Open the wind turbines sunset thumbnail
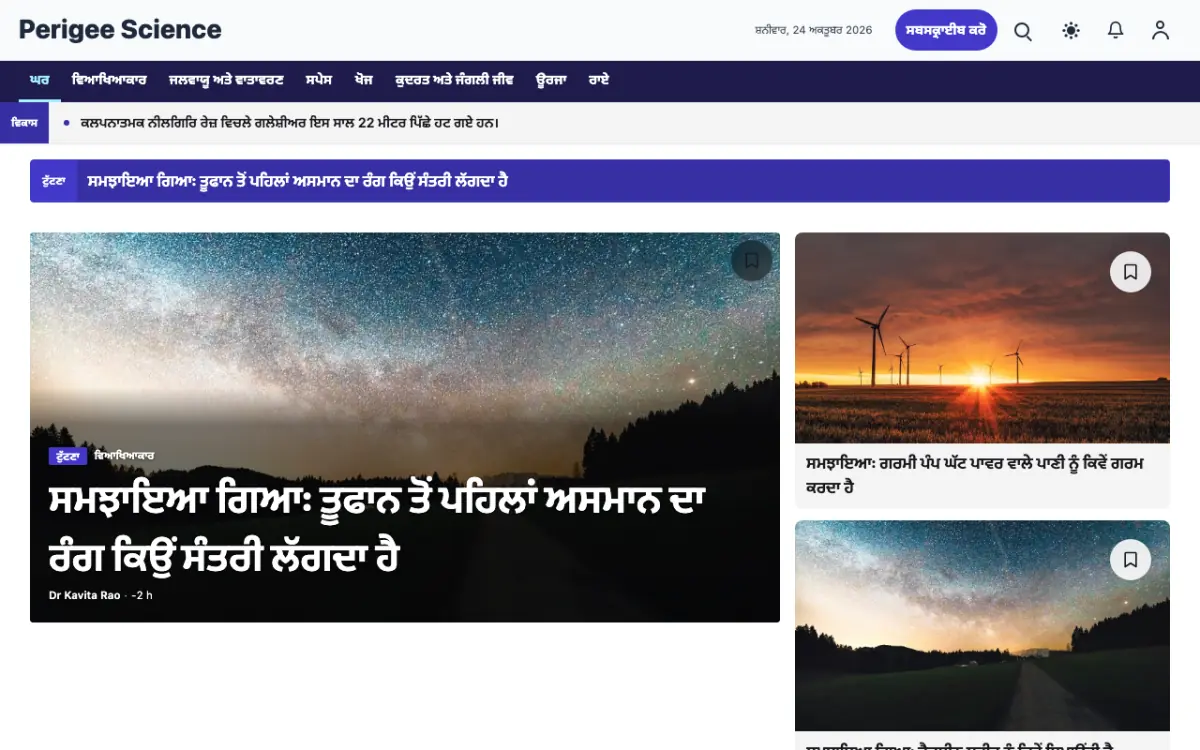 click(x=982, y=338)
